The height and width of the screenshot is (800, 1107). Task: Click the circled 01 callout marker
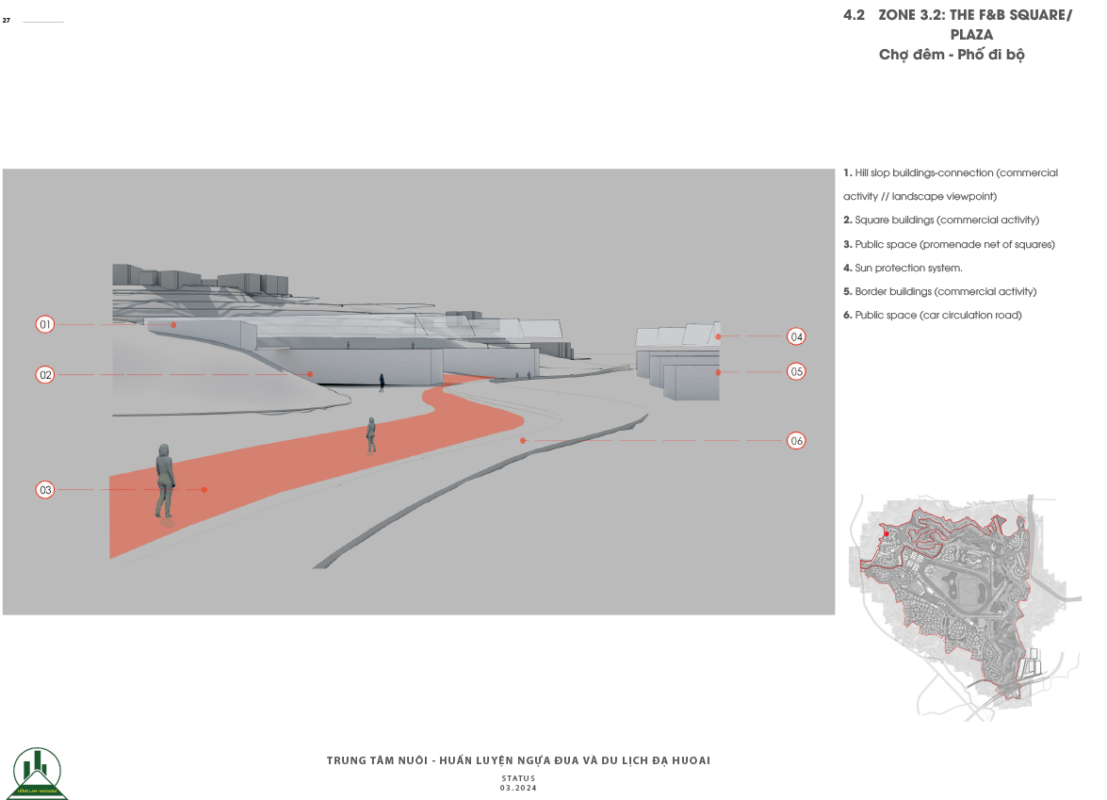pos(45,324)
